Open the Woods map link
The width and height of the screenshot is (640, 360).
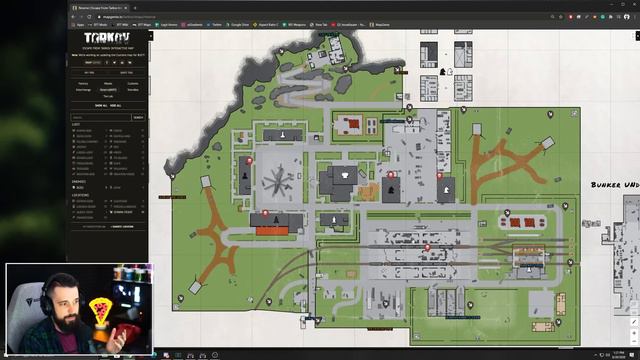point(108,84)
